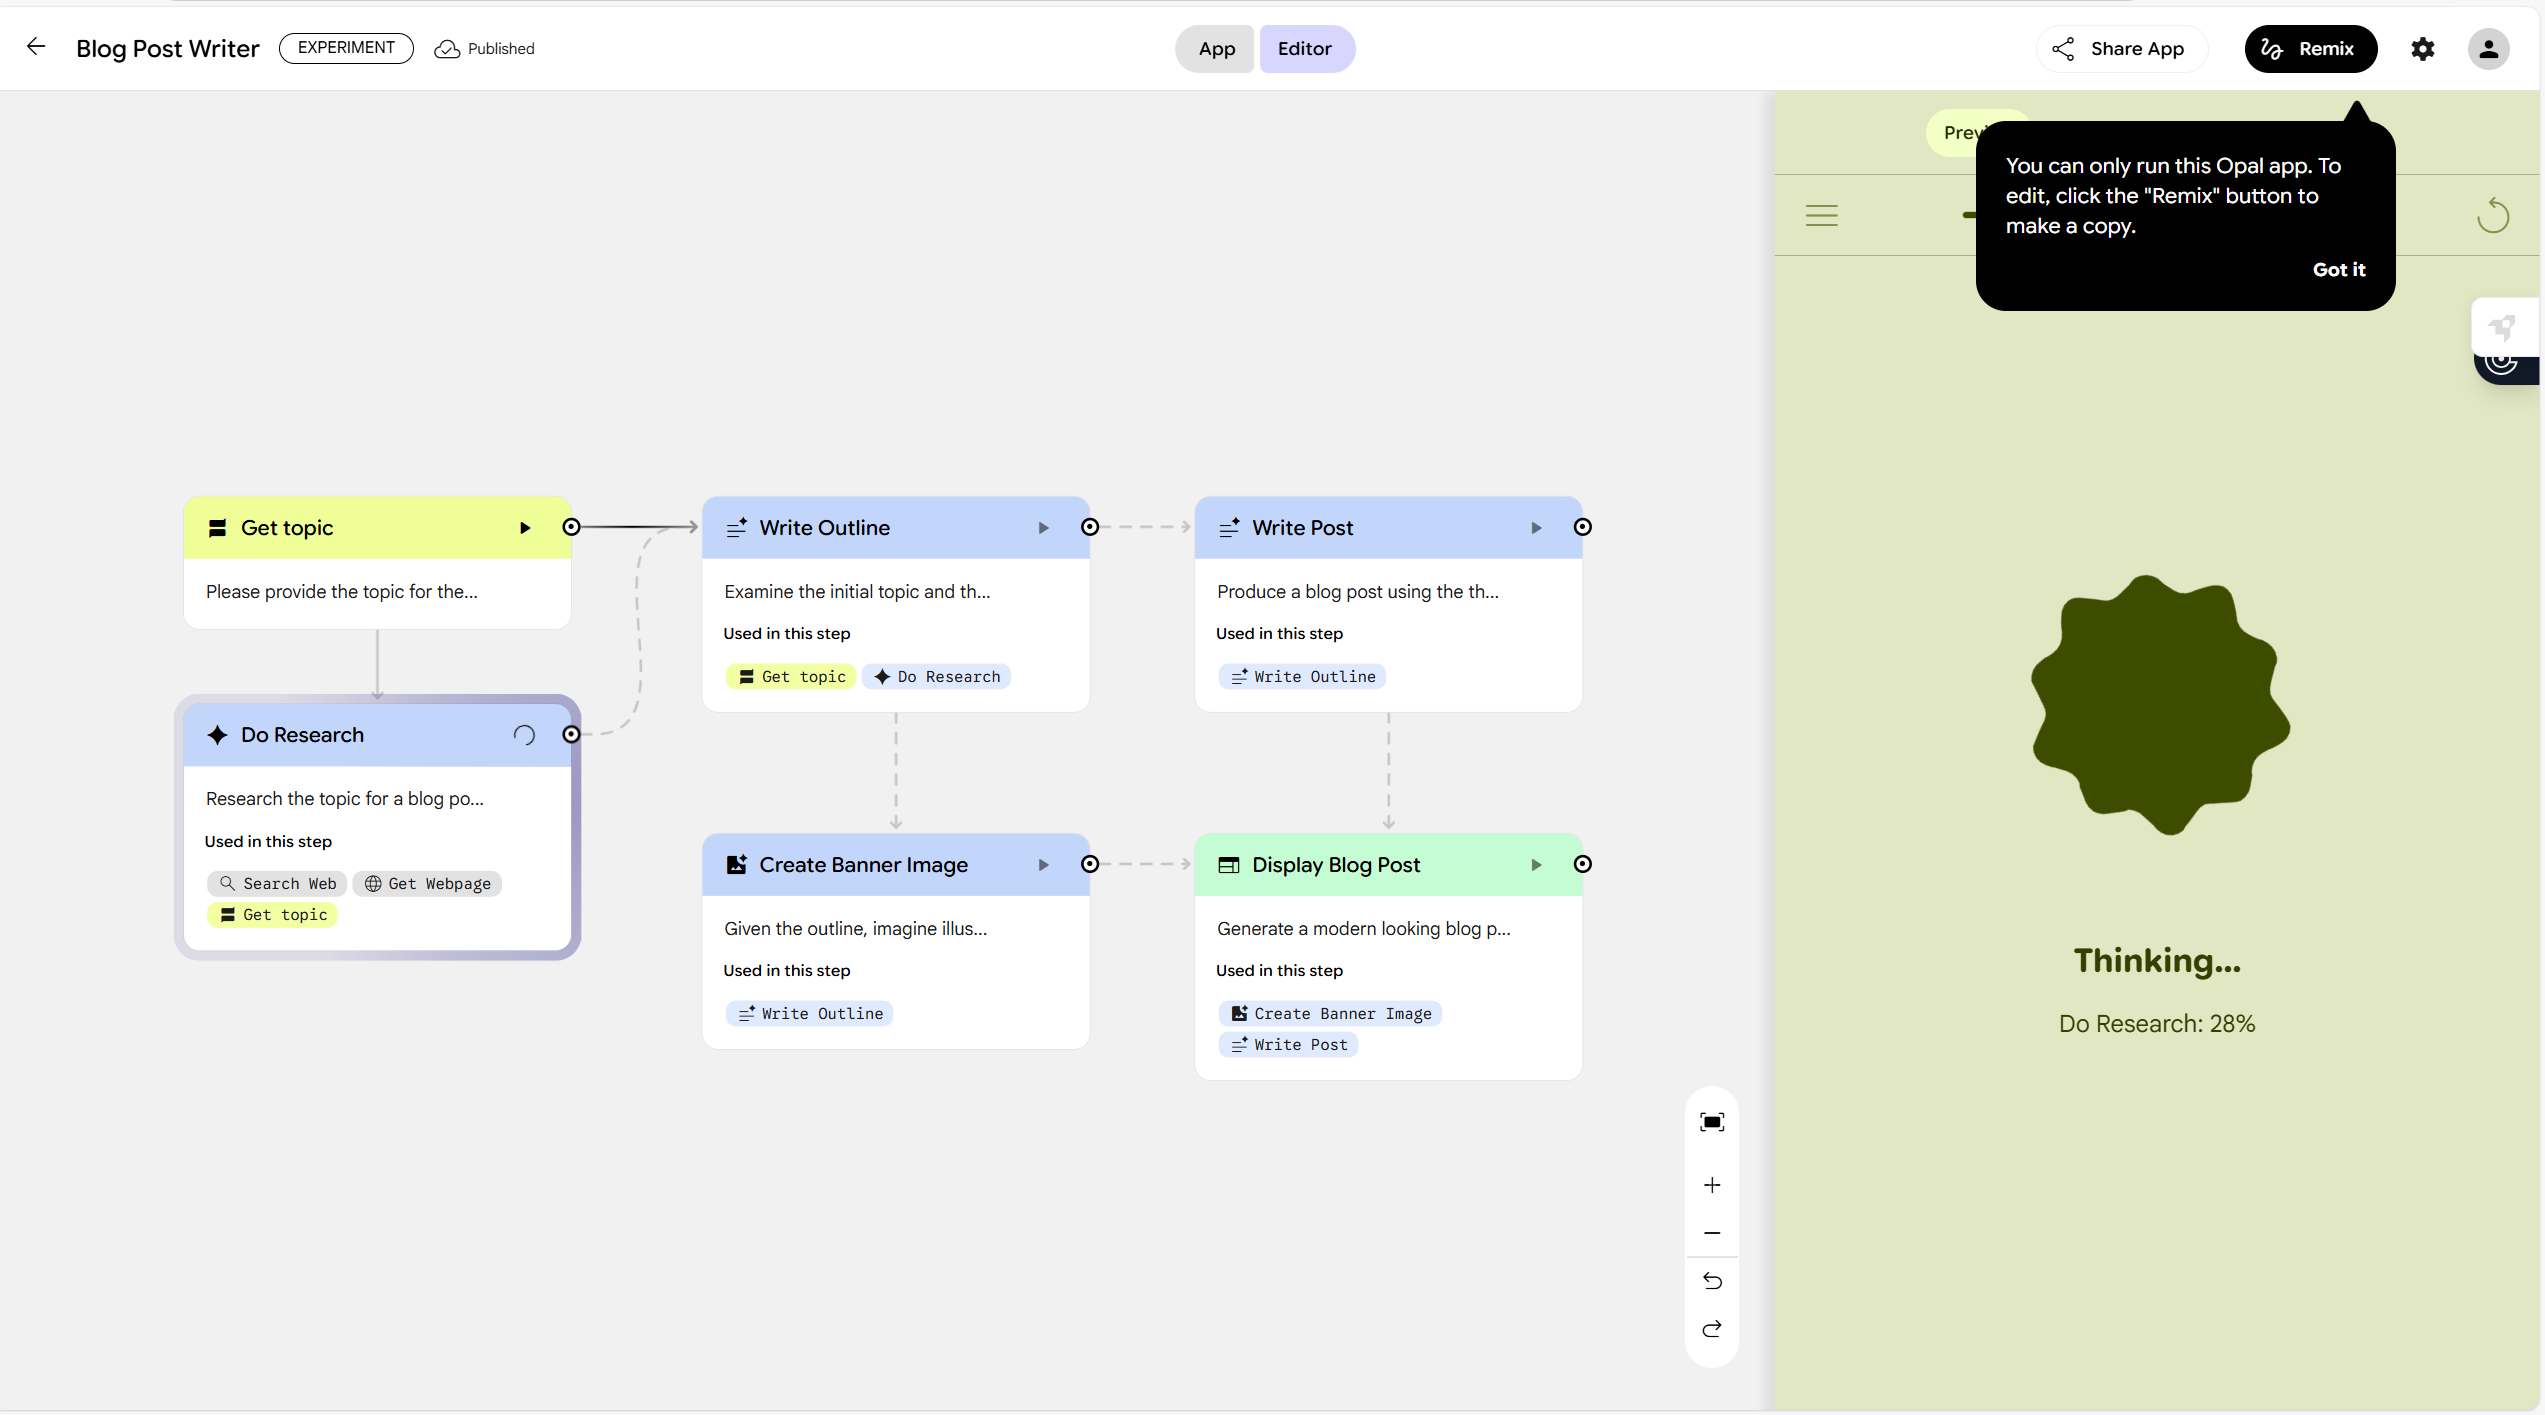Screen dimensions: 2545x1415
Task: Run the Write Outline step
Action: [1043, 528]
